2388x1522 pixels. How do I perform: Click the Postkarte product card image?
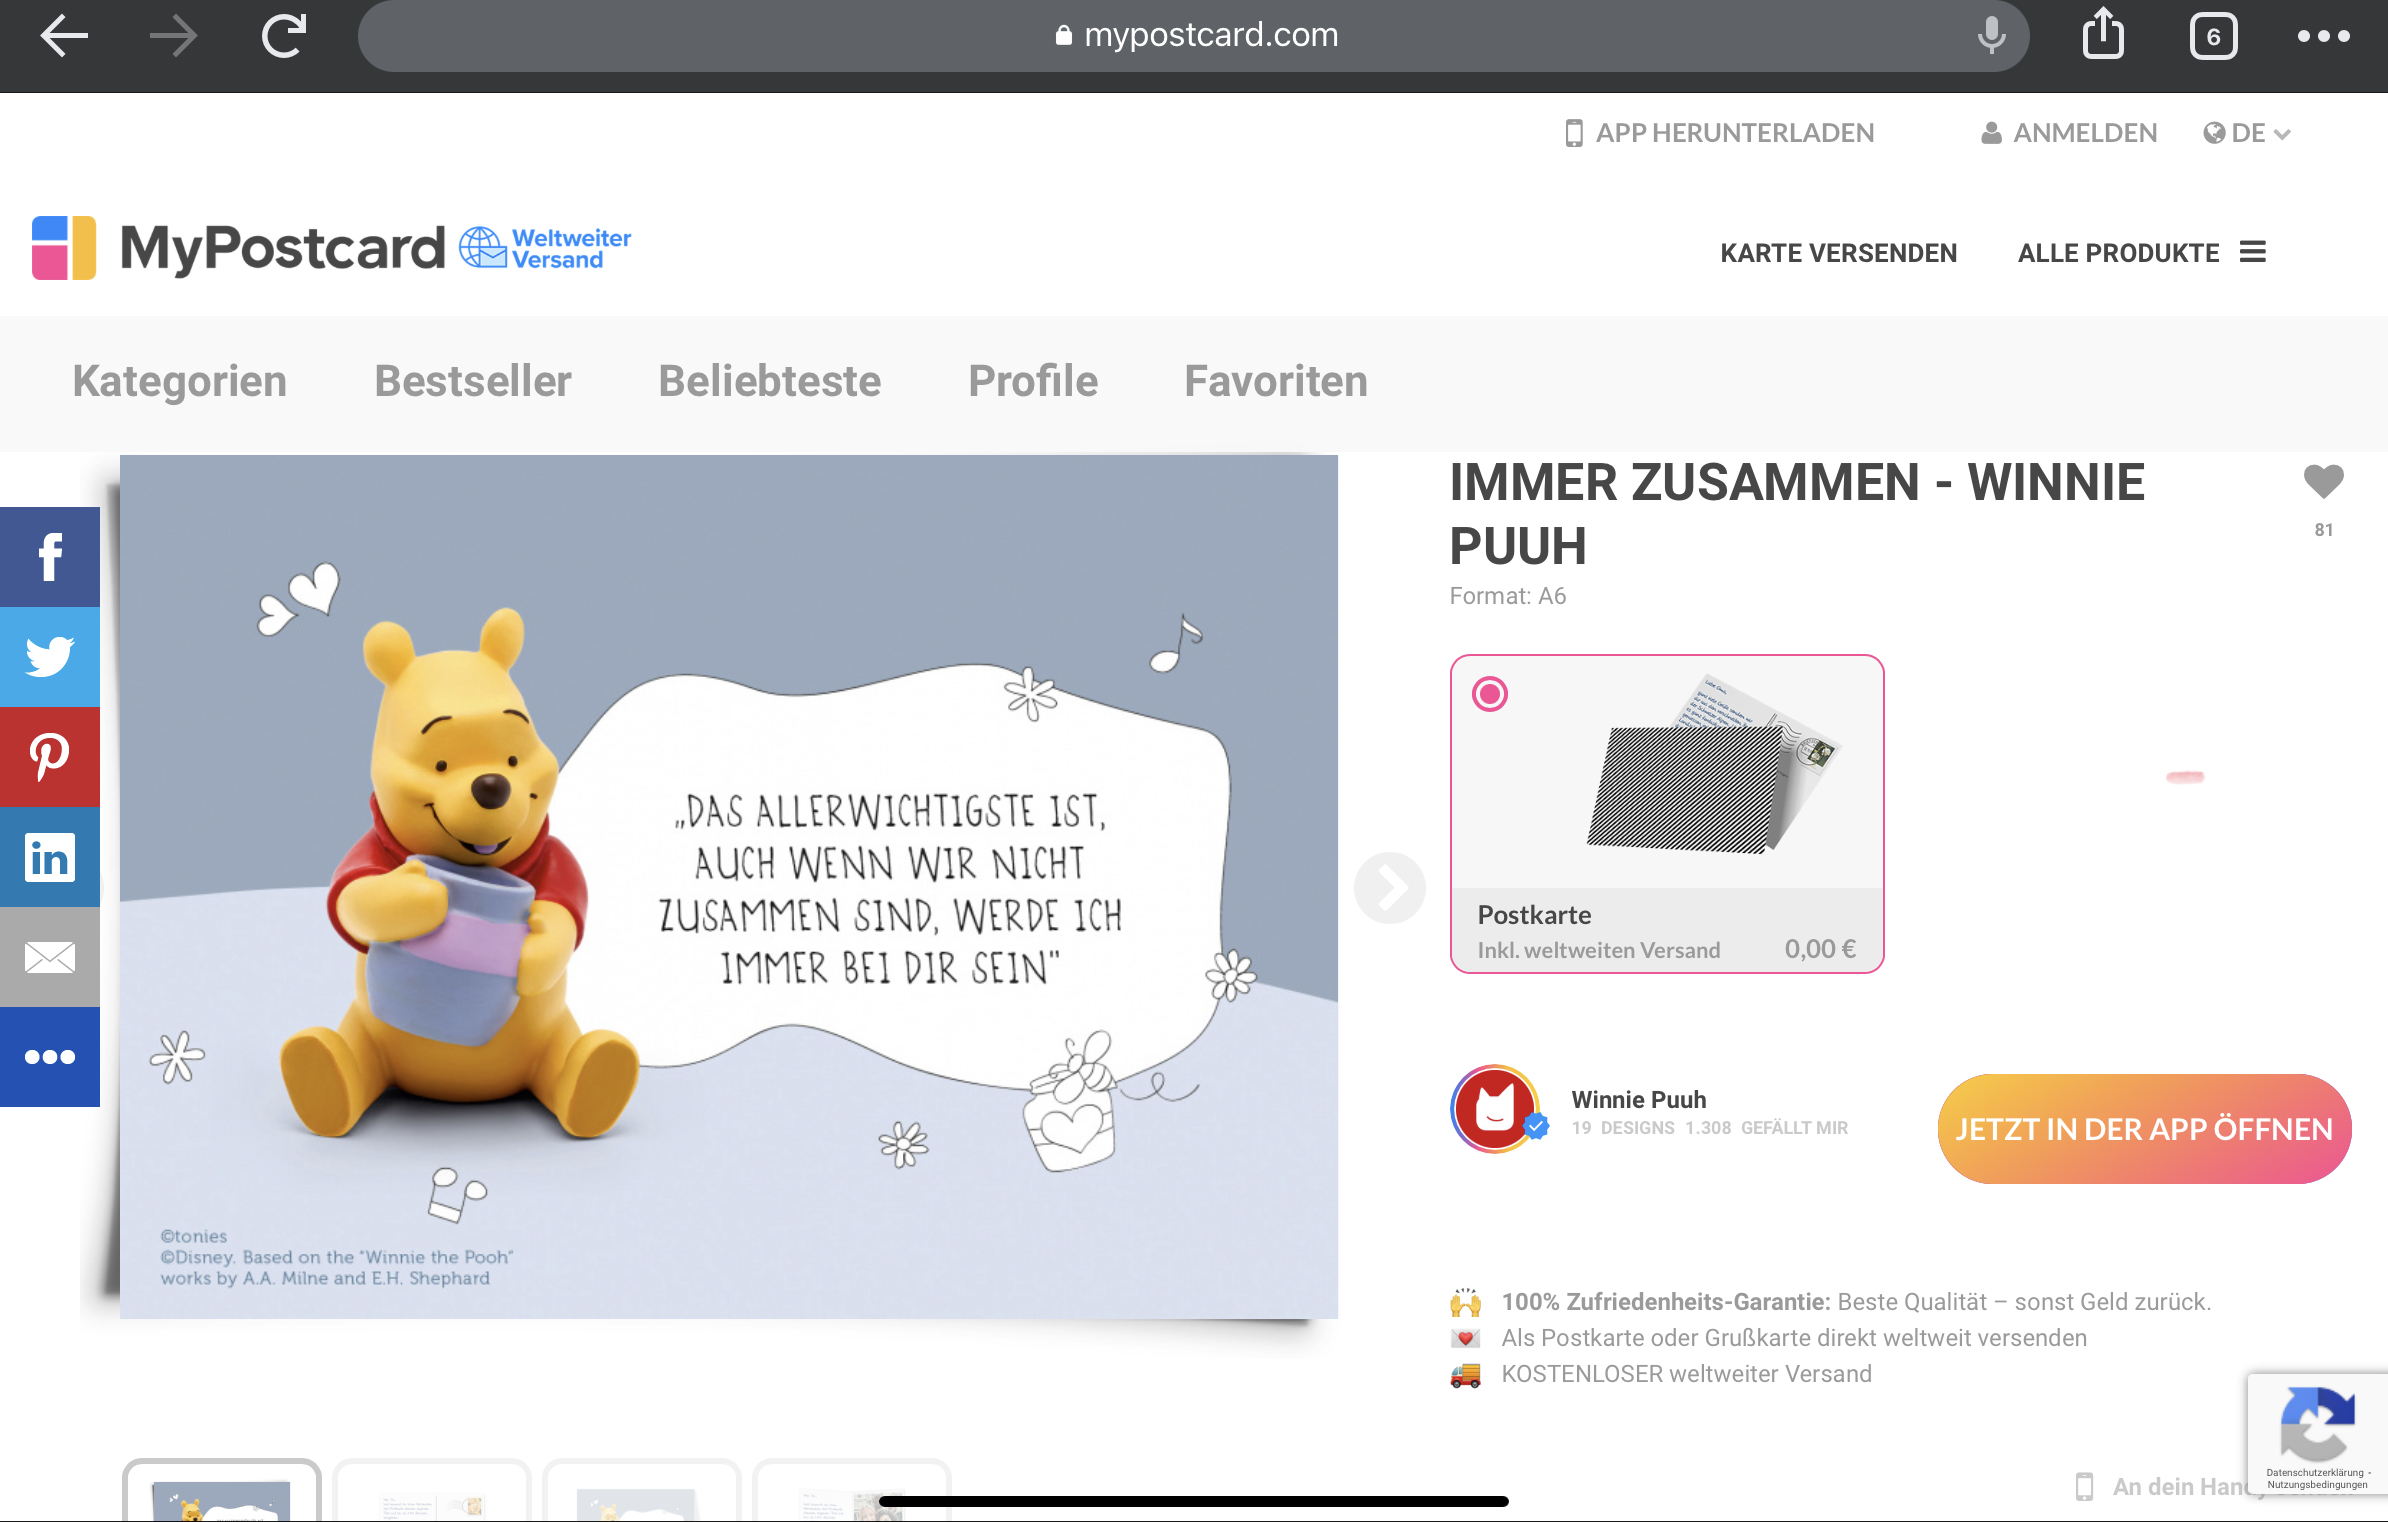pos(1714,765)
